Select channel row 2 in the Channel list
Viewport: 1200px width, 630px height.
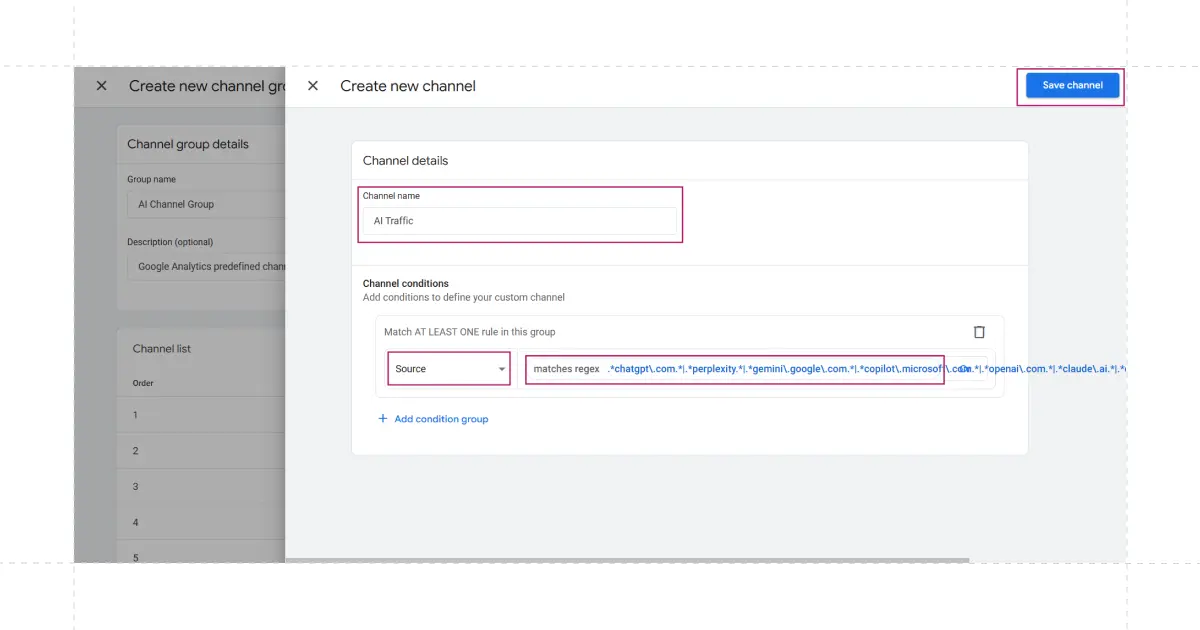[x=200, y=450]
